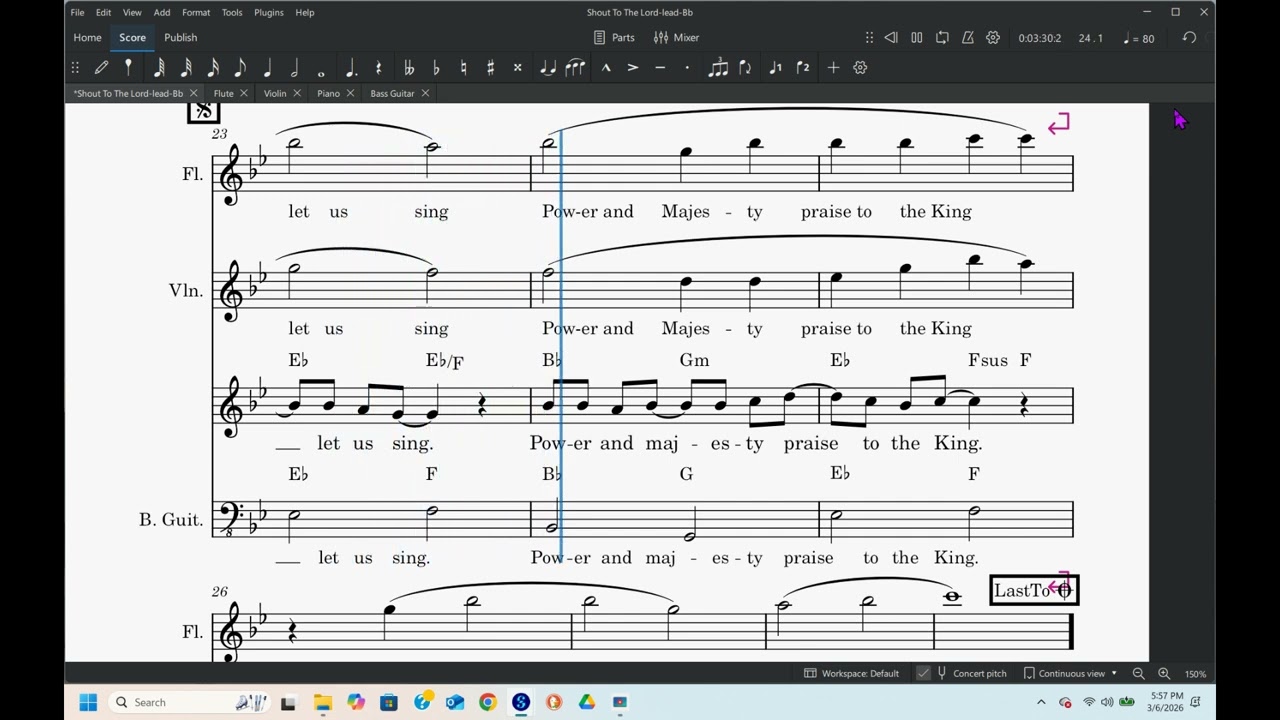Apply double flat accidental

point(409,67)
